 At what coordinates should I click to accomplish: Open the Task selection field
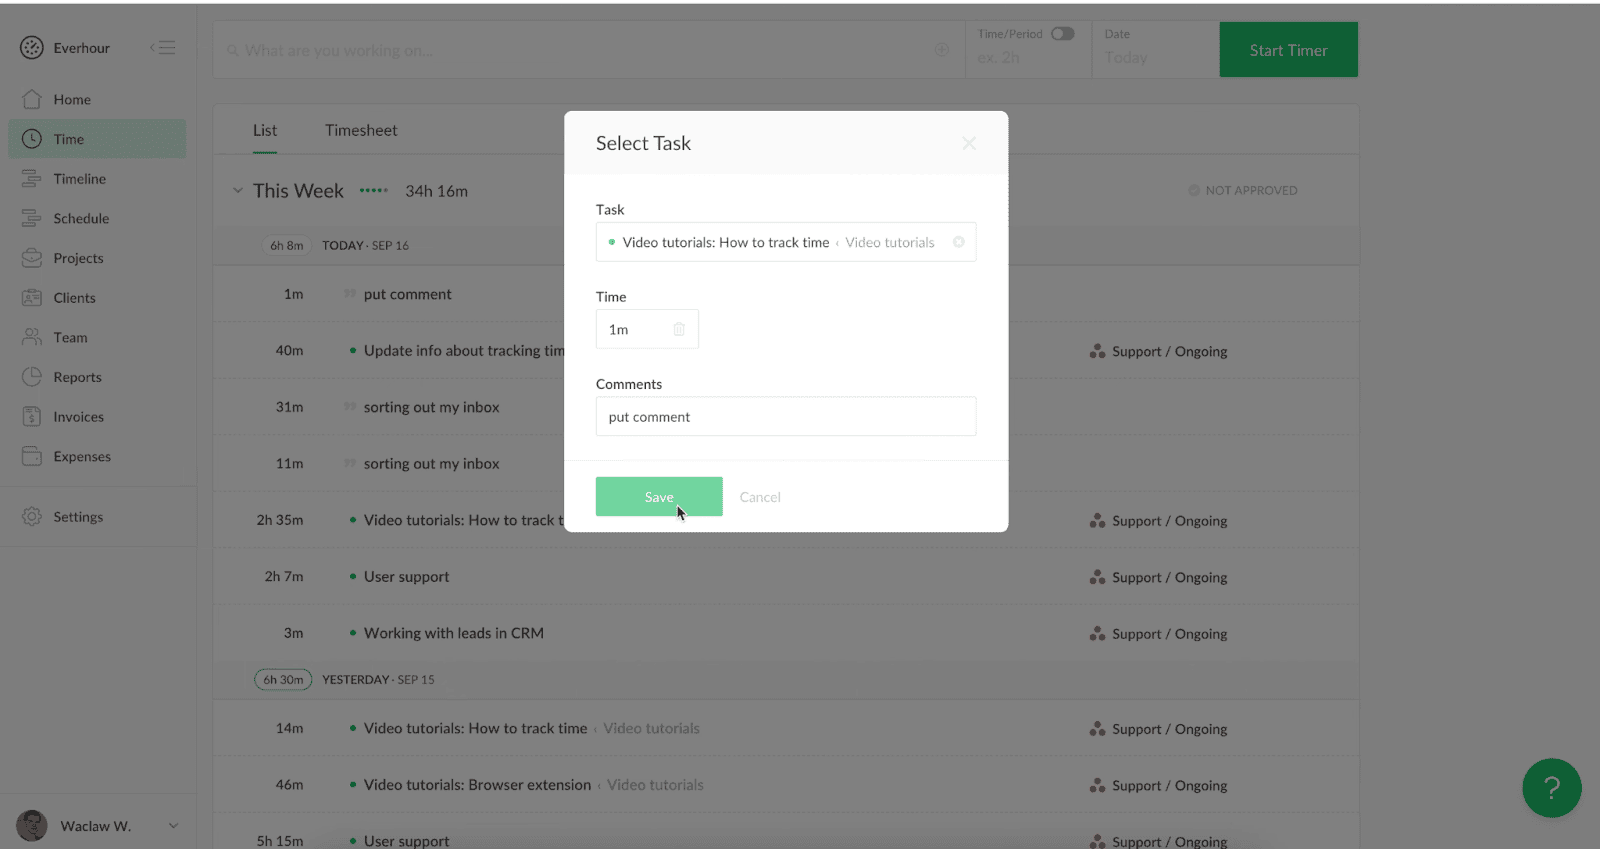click(x=775, y=242)
